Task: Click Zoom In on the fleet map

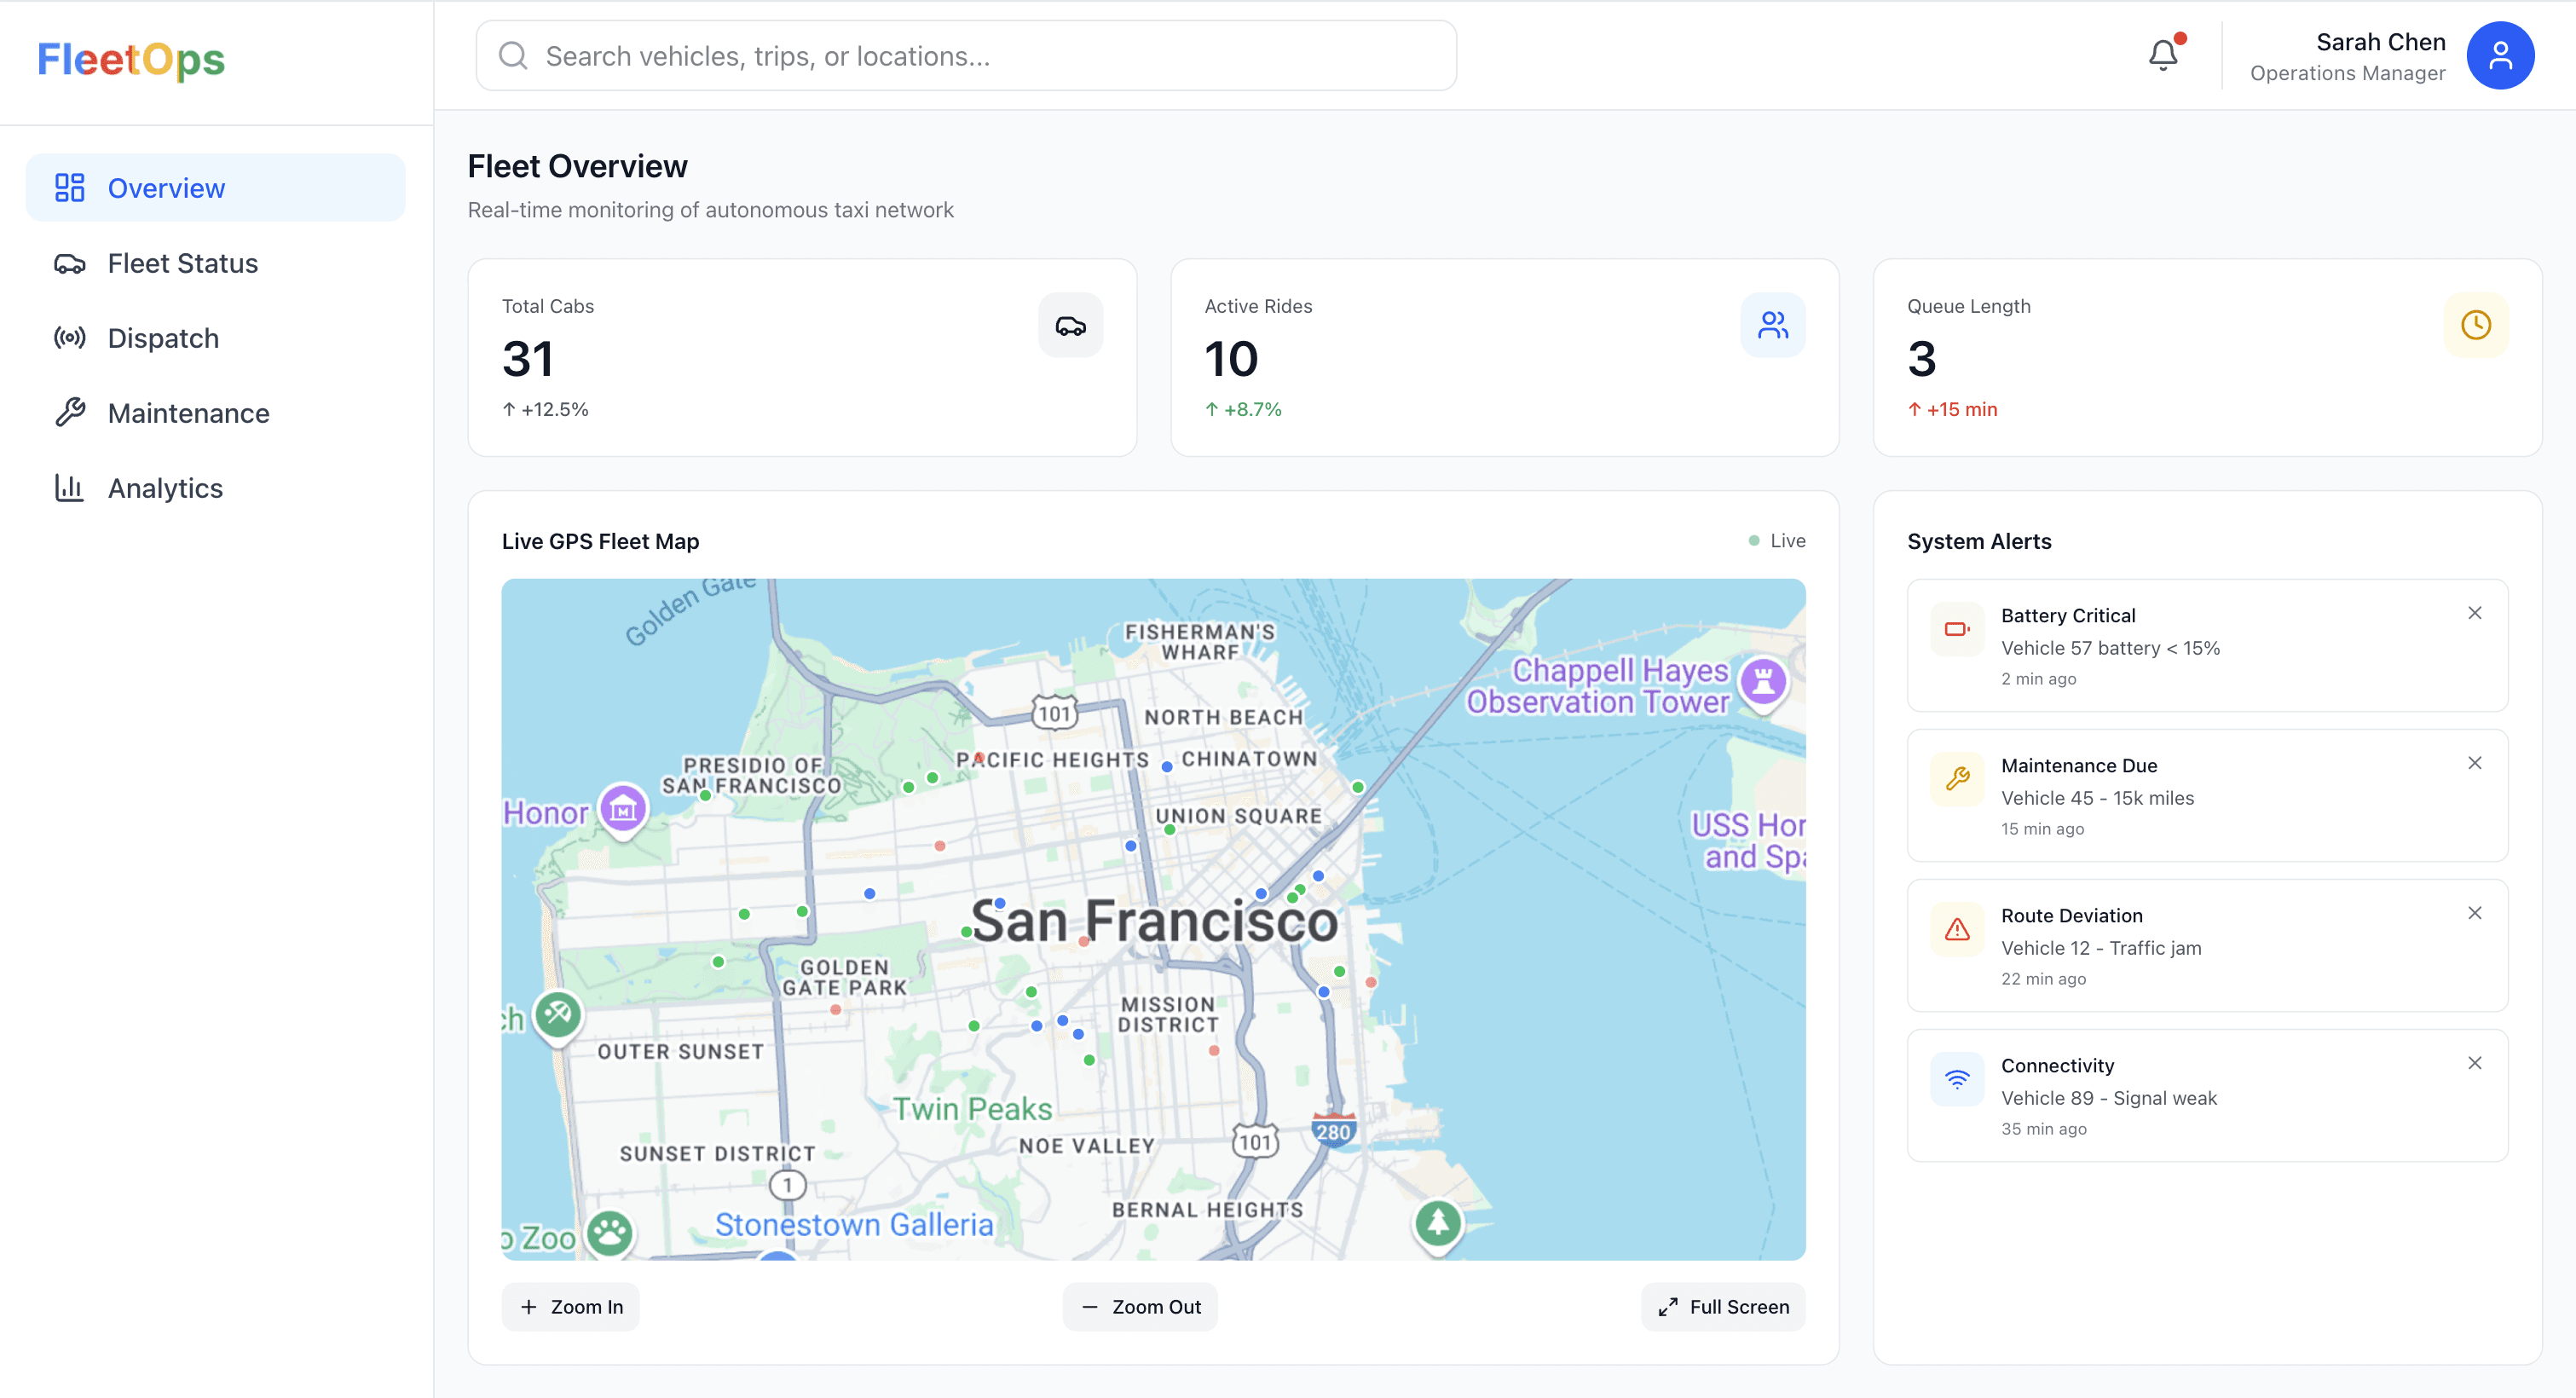Action: 570,1306
